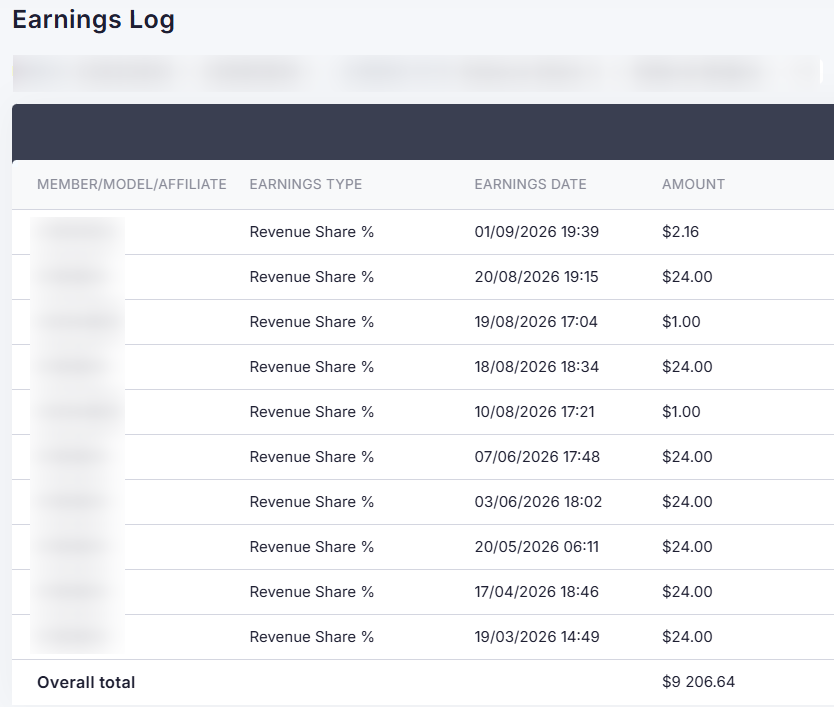Click Revenue Share % in the 19/08/2026 row

pos(312,322)
